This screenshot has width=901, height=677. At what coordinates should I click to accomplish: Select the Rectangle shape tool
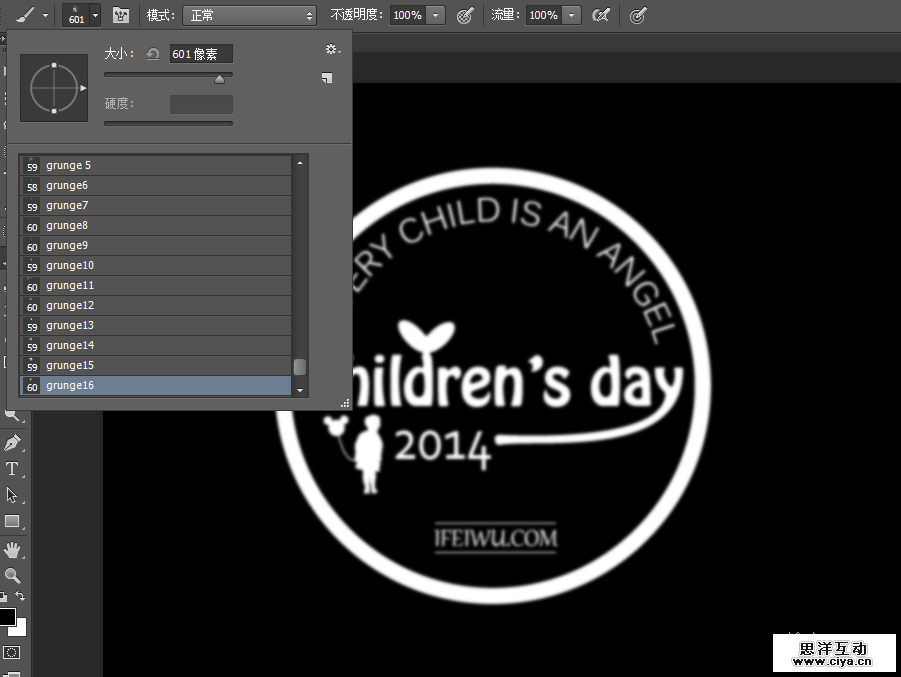pos(12,521)
